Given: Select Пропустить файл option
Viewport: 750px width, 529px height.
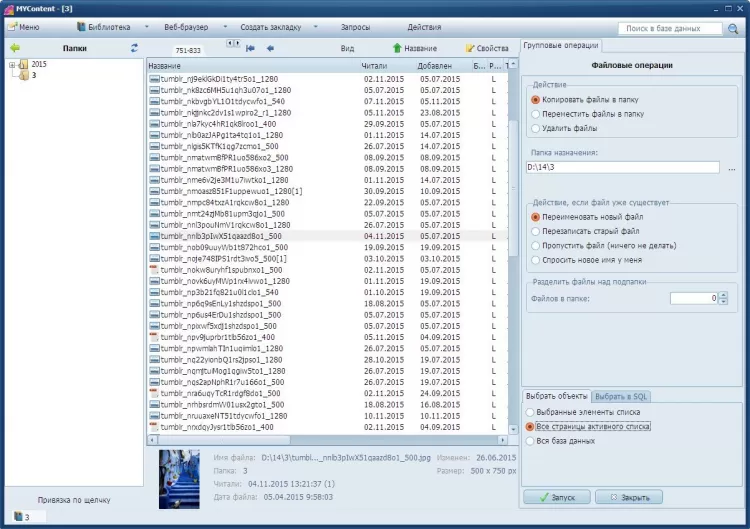Looking at the screenshot, I should pos(604,246).
